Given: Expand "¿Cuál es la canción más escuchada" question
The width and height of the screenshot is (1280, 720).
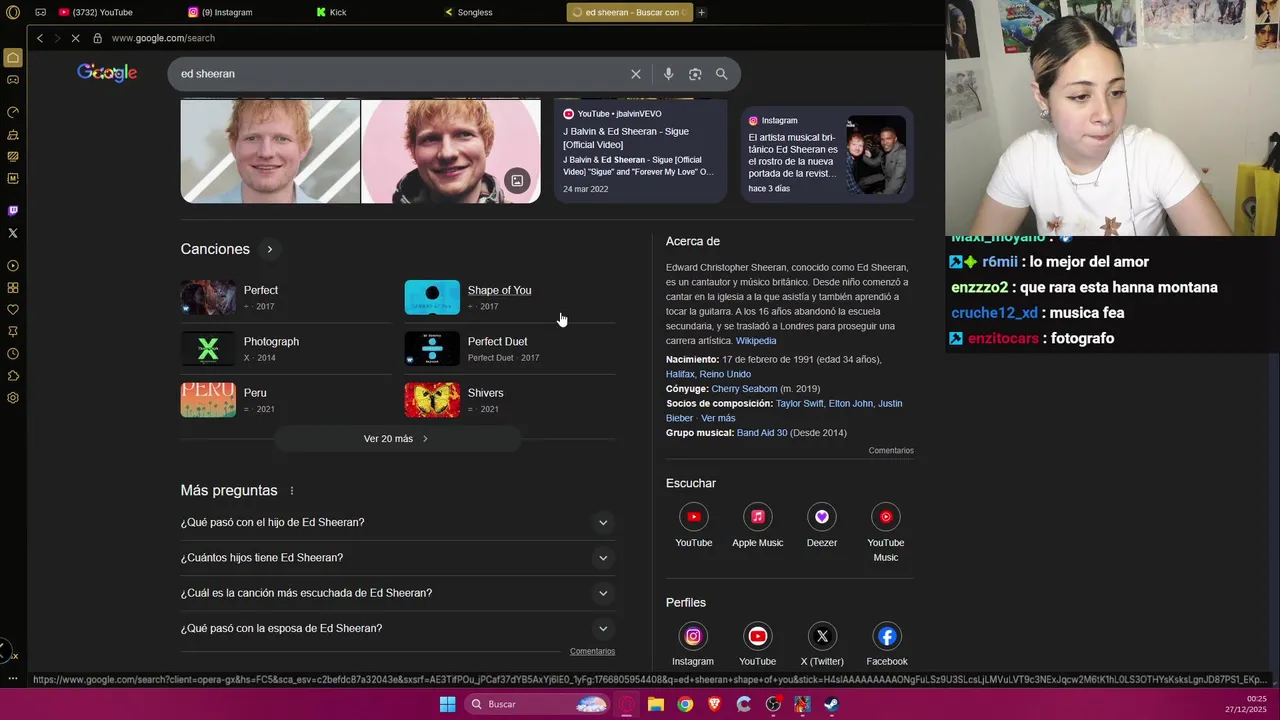Looking at the screenshot, I should pos(397,593).
